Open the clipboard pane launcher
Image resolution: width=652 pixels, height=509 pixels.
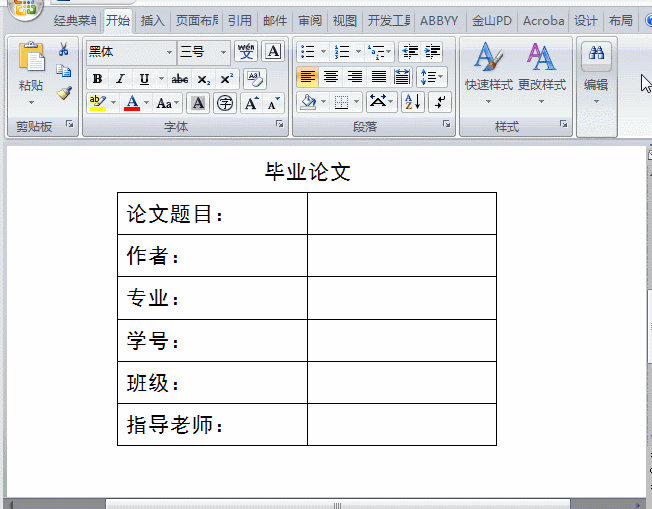pyautogui.click(x=69, y=124)
